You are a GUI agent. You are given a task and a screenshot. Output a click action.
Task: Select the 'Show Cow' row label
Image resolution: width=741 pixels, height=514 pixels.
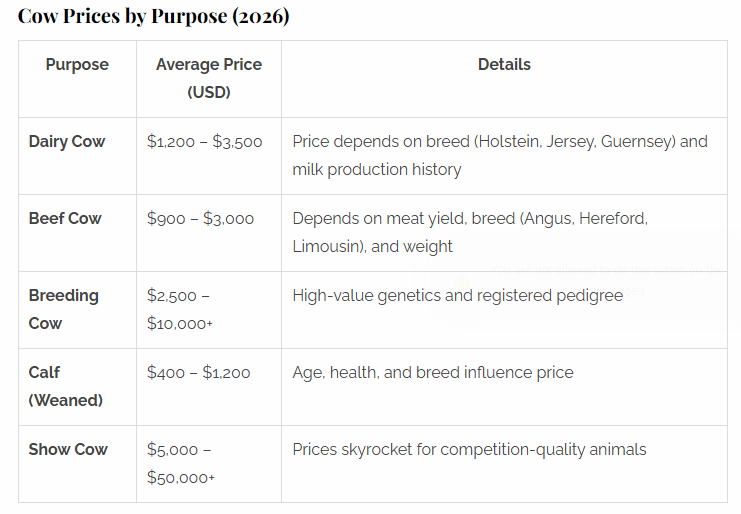[x=68, y=449]
